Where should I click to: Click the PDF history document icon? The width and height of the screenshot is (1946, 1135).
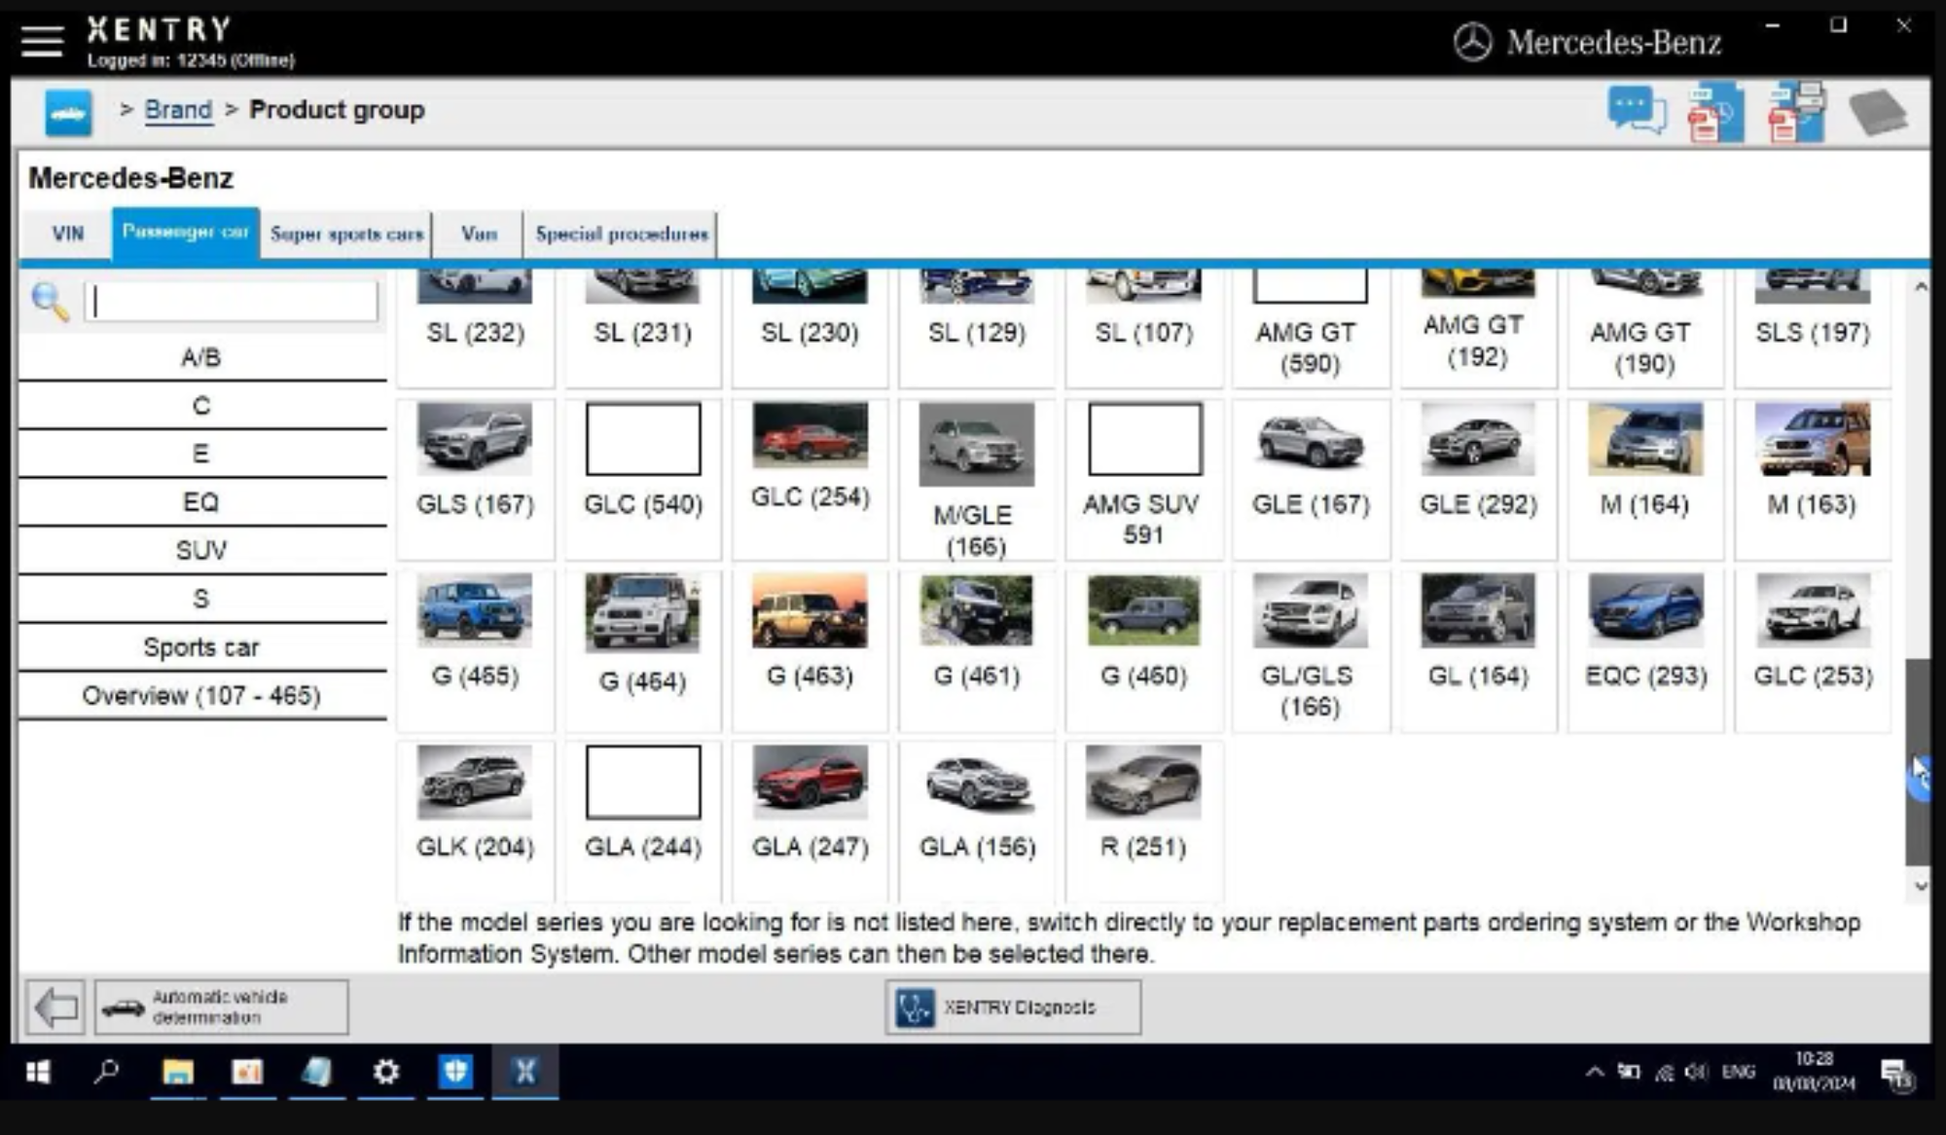tap(1715, 112)
